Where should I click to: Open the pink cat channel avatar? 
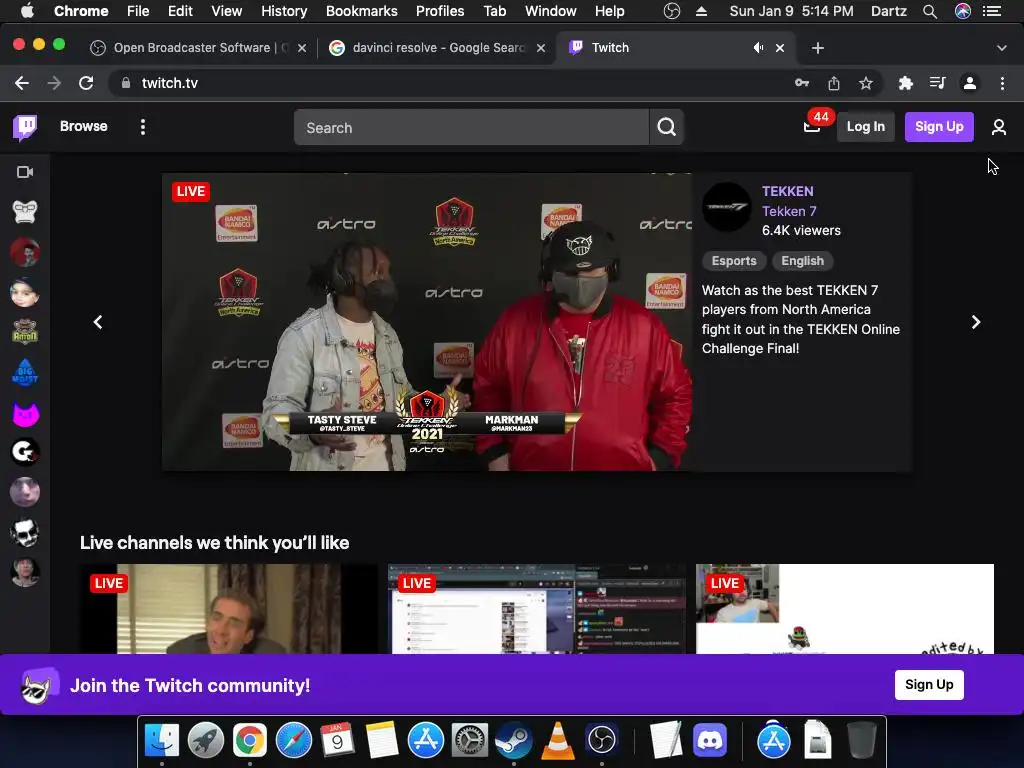click(x=25, y=413)
